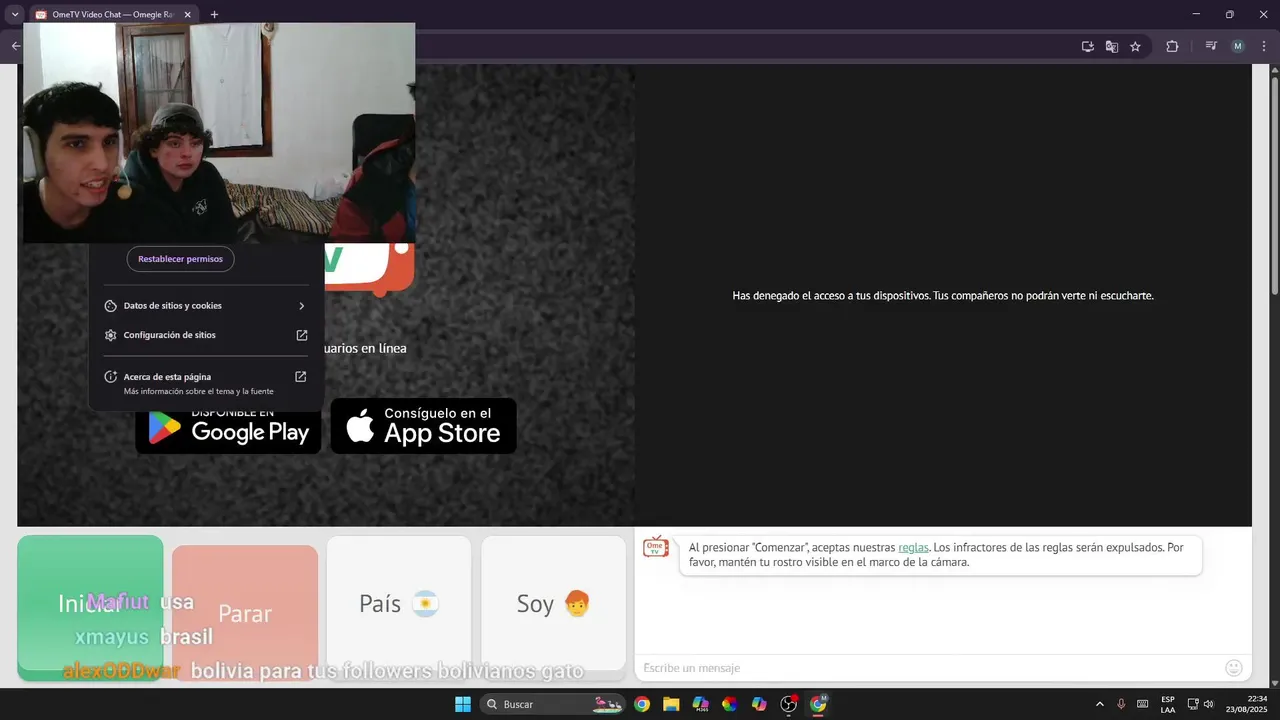
Task: Click the webcam overlay video thumbnail
Action: 219,133
